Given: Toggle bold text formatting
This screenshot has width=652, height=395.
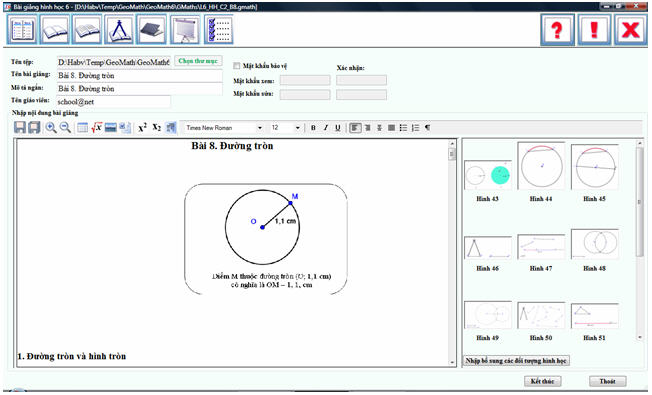Looking at the screenshot, I should tap(313, 128).
